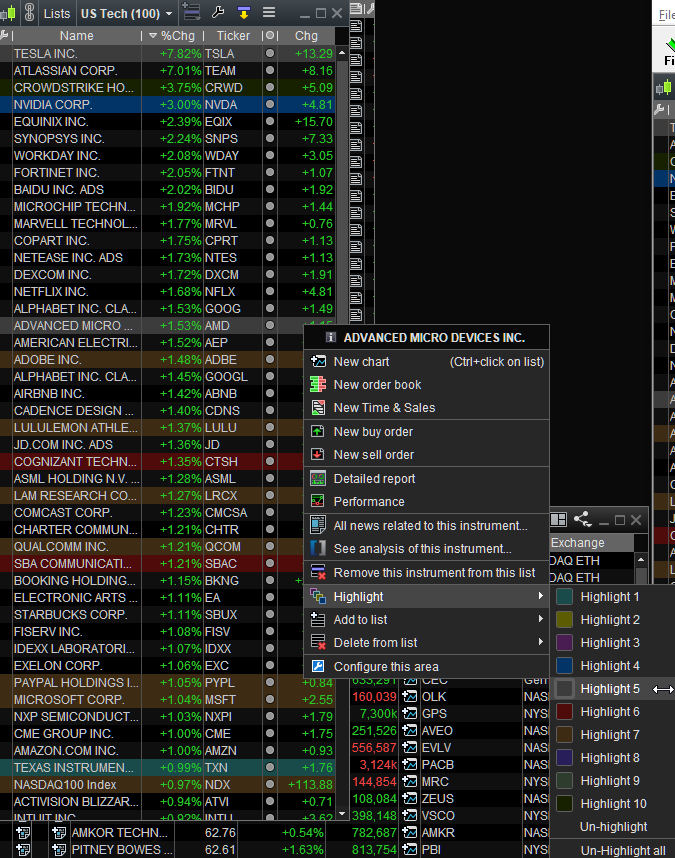Viewport: 675px width, 858px height.
Task: Select New Time & Sales menu entry
Action: pyautogui.click(x=427, y=408)
